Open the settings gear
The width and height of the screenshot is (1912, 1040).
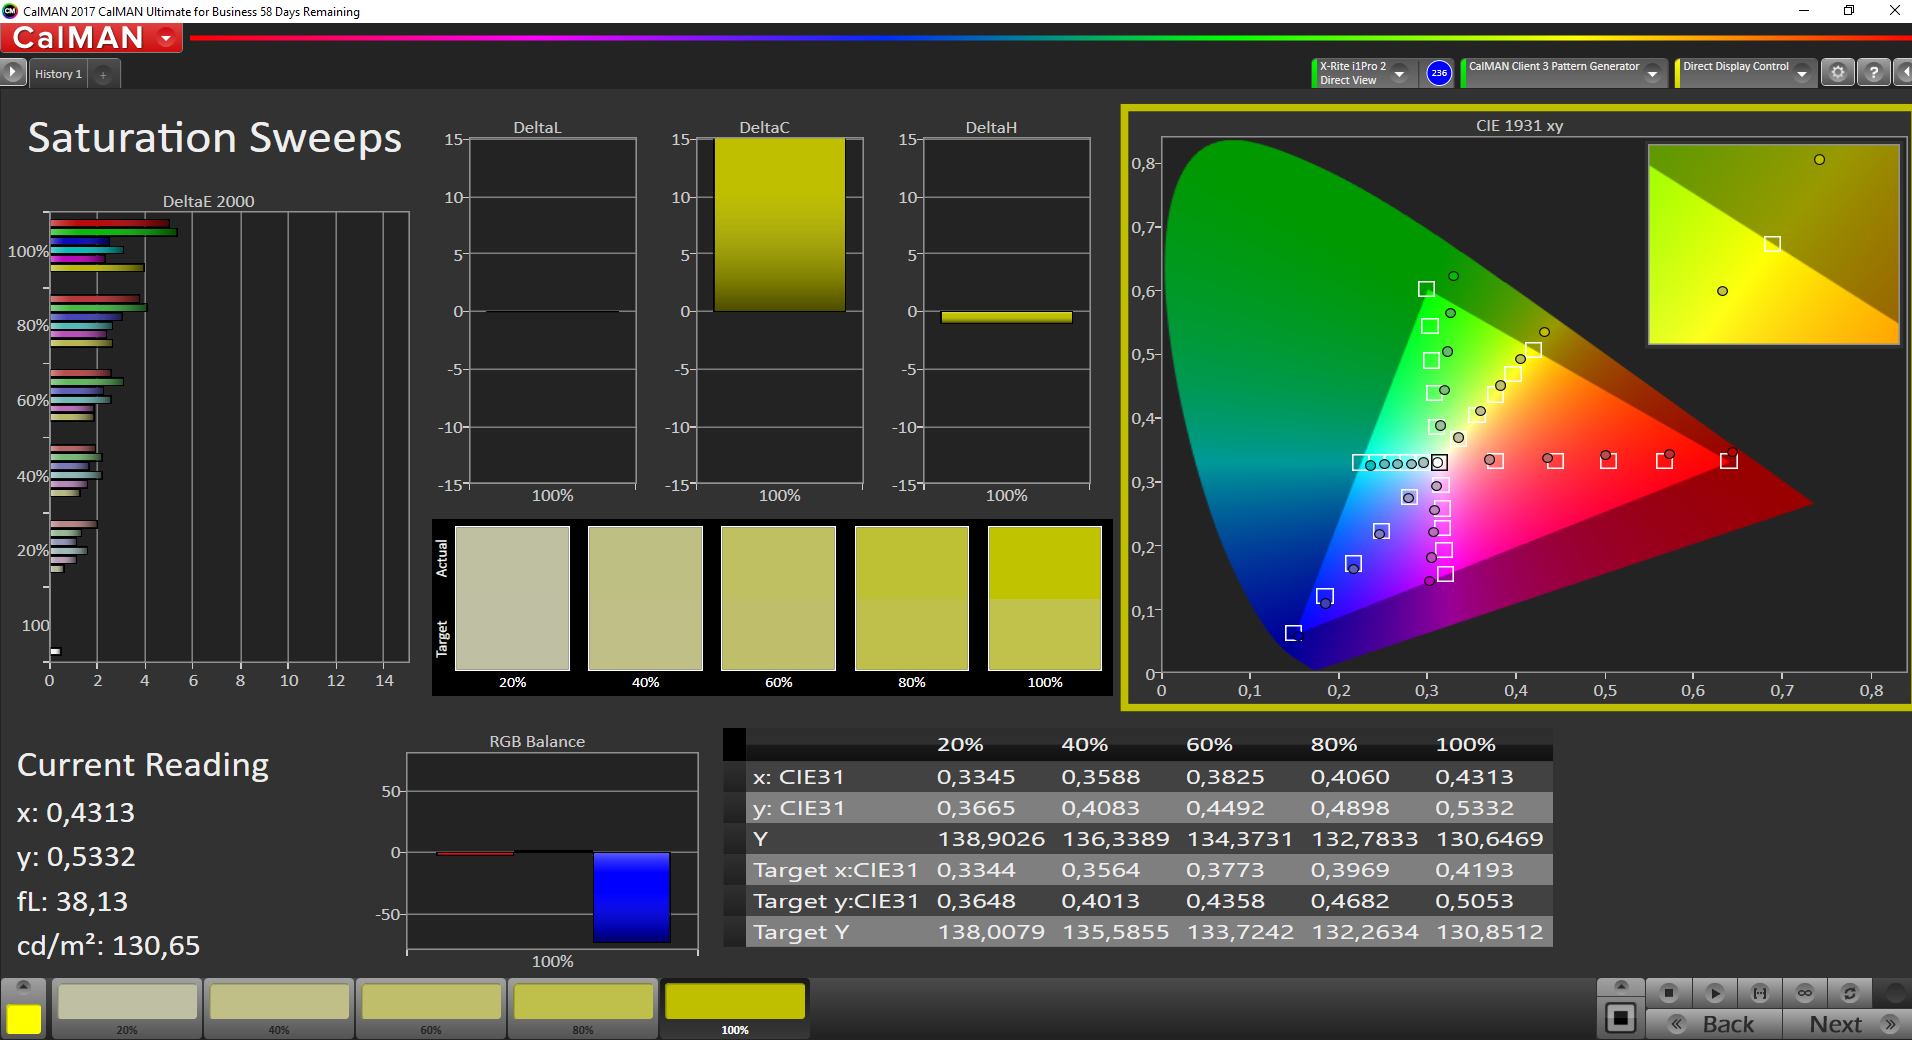click(x=1838, y=73)
